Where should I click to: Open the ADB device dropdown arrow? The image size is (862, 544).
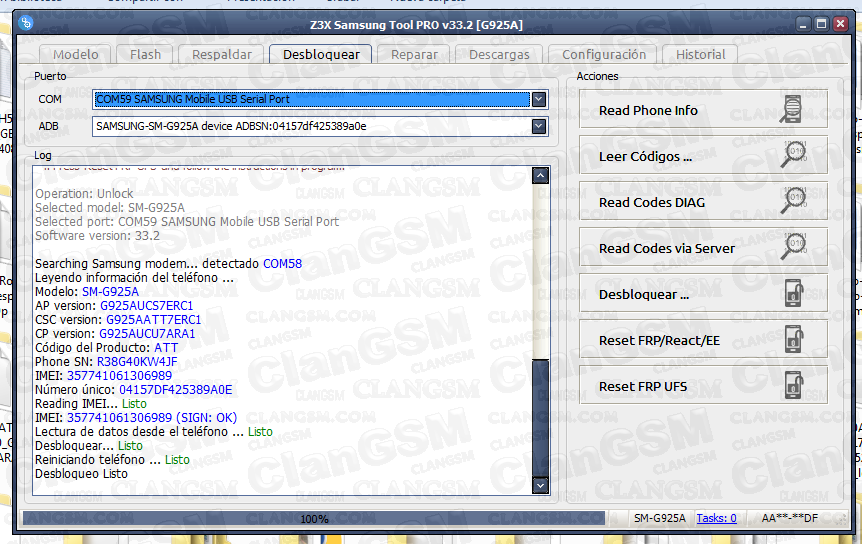[x=539, y=126]
